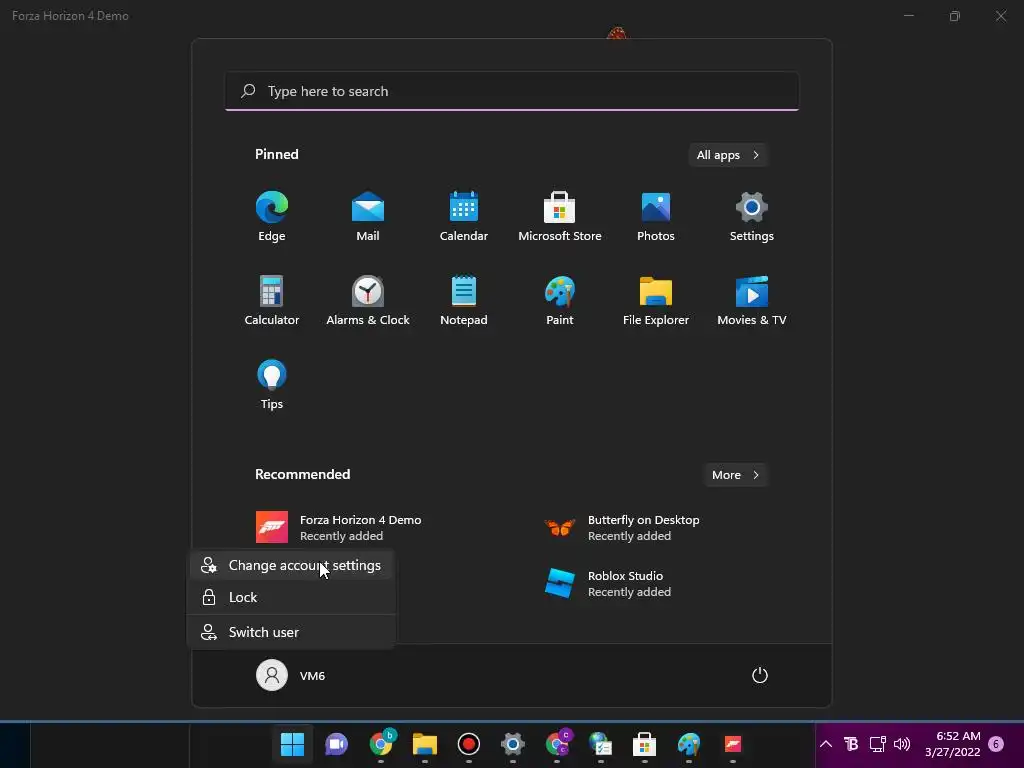The image size is (1024, 768).
Task: Open the notification center badge showing 6
Action: point(996,744)
